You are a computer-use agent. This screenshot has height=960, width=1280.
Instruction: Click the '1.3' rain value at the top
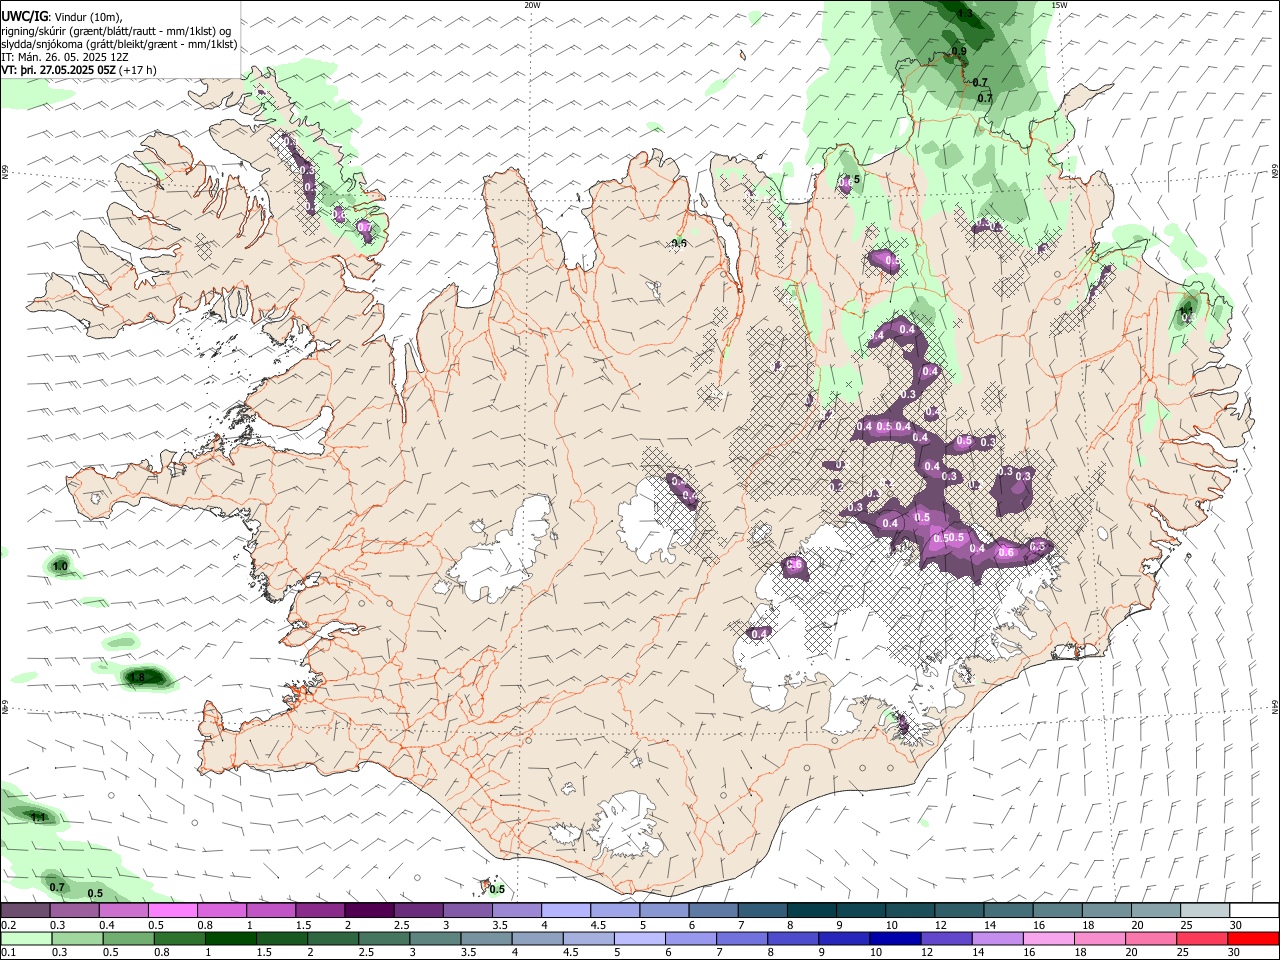pos(965,14)
